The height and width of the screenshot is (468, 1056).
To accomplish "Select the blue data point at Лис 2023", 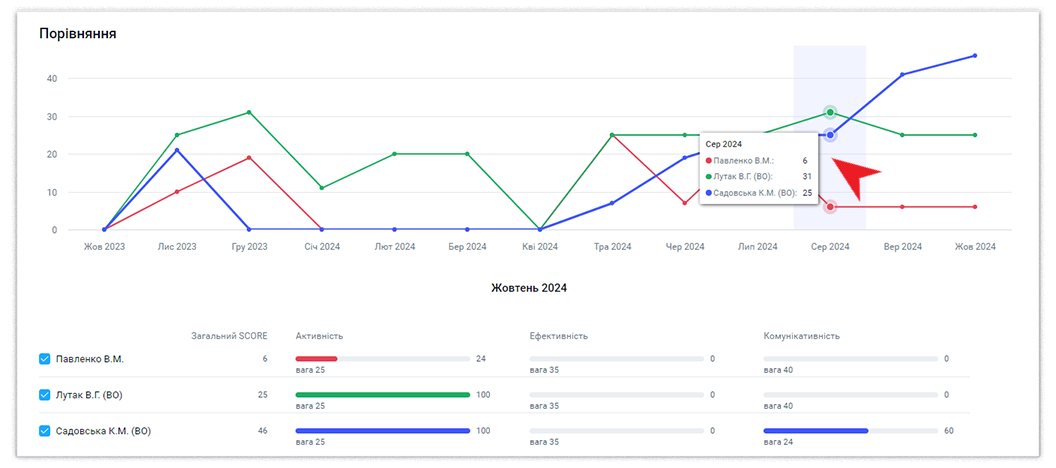I will tap(177, 150).
